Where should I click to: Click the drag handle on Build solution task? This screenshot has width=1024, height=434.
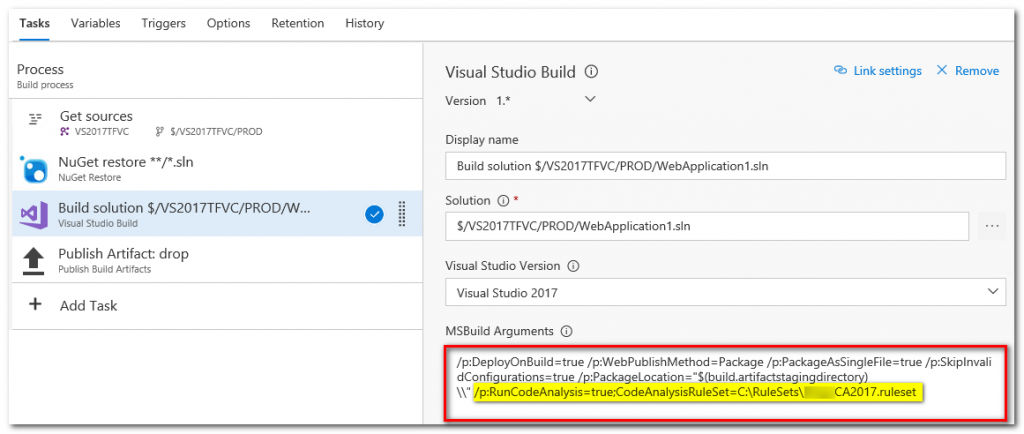coord(402,214)
